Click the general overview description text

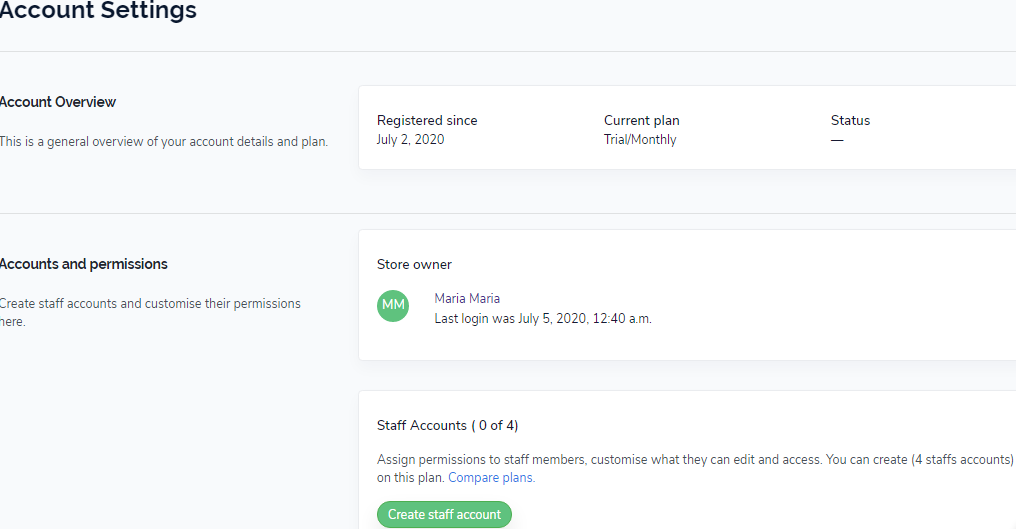click(x=163, y=142)
